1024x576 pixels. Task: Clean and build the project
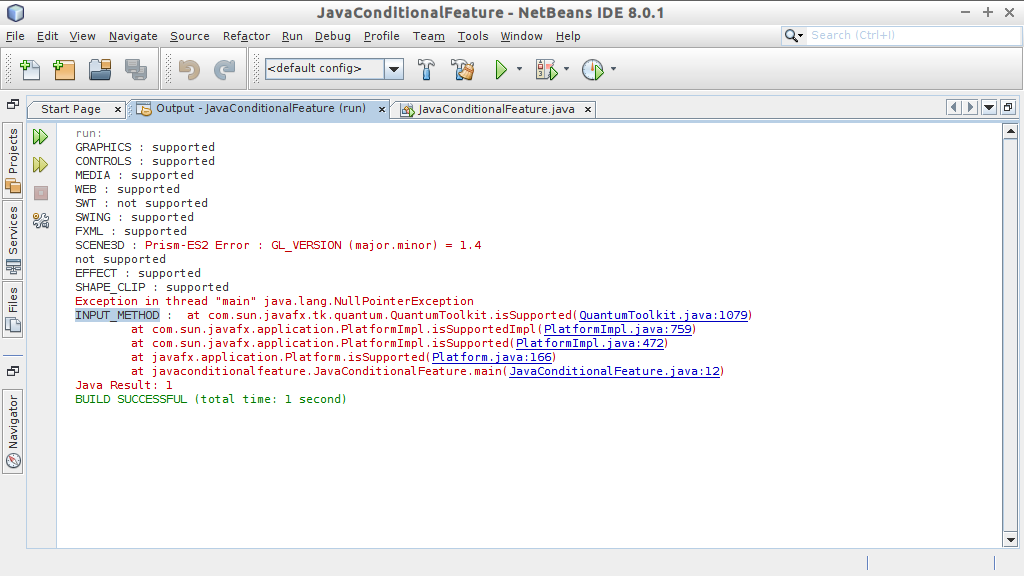(462, 70)
